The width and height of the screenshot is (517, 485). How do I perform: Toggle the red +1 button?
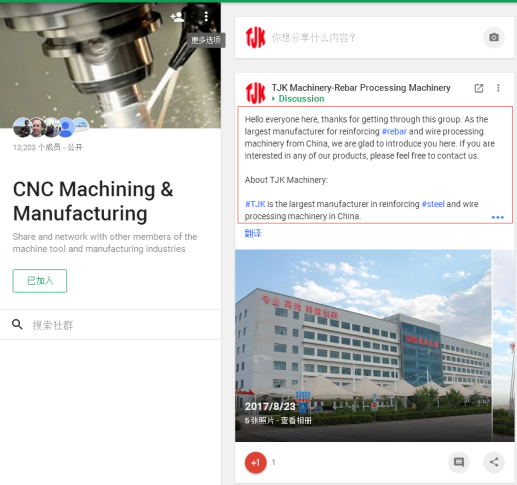pyautogui.click(x=256, y=463)
